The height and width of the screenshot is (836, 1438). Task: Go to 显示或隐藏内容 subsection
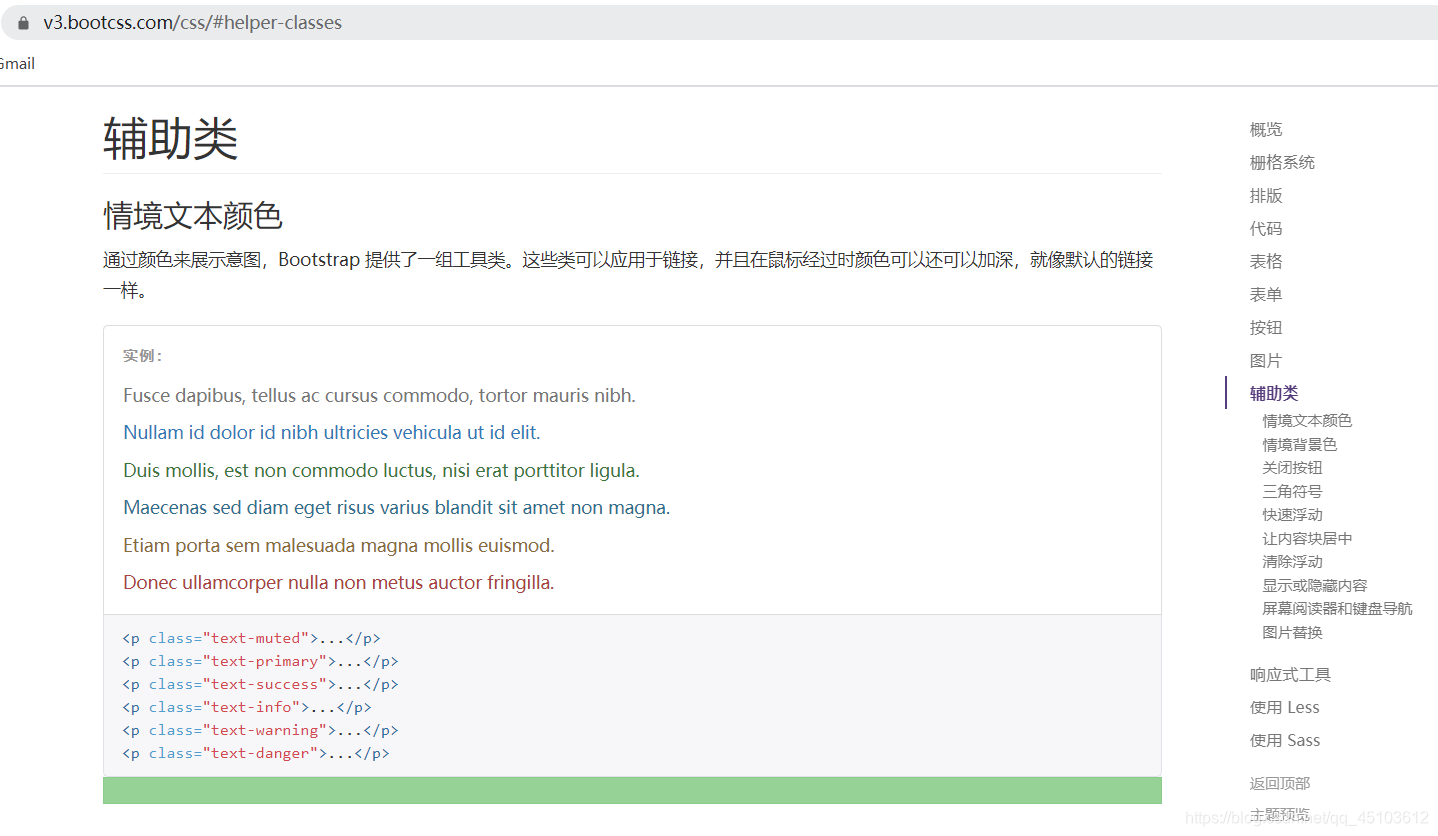coord(1315,585)
